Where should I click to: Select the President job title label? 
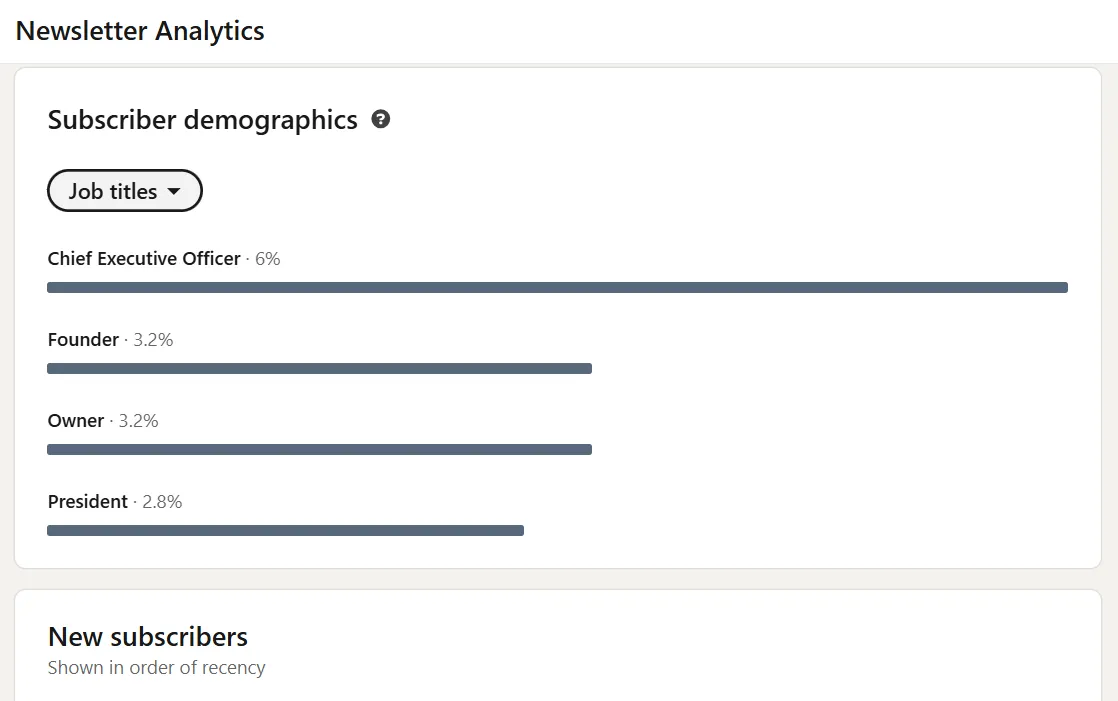click(88, 502)
